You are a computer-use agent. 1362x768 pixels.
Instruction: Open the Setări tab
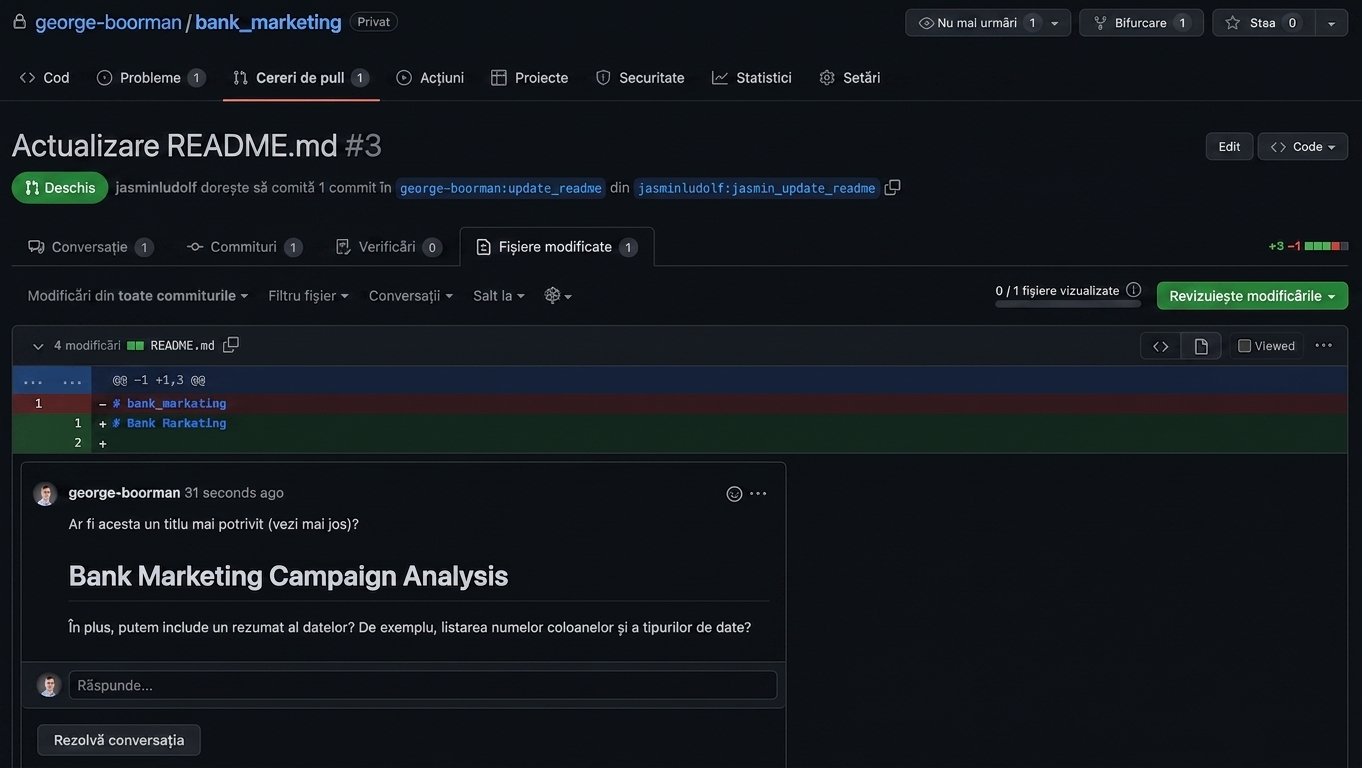850,78
